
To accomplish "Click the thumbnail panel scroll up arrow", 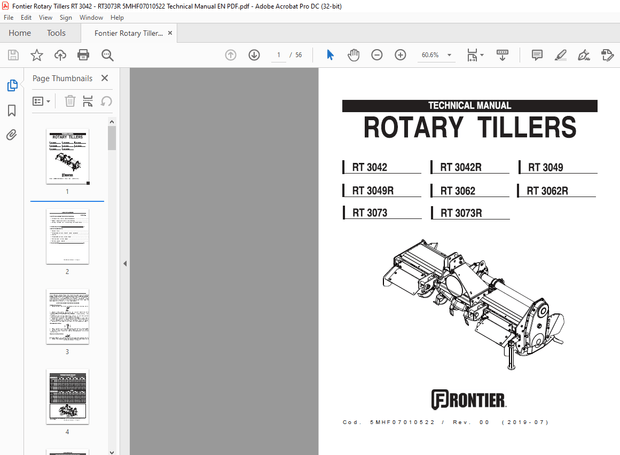I will (112, 122).
